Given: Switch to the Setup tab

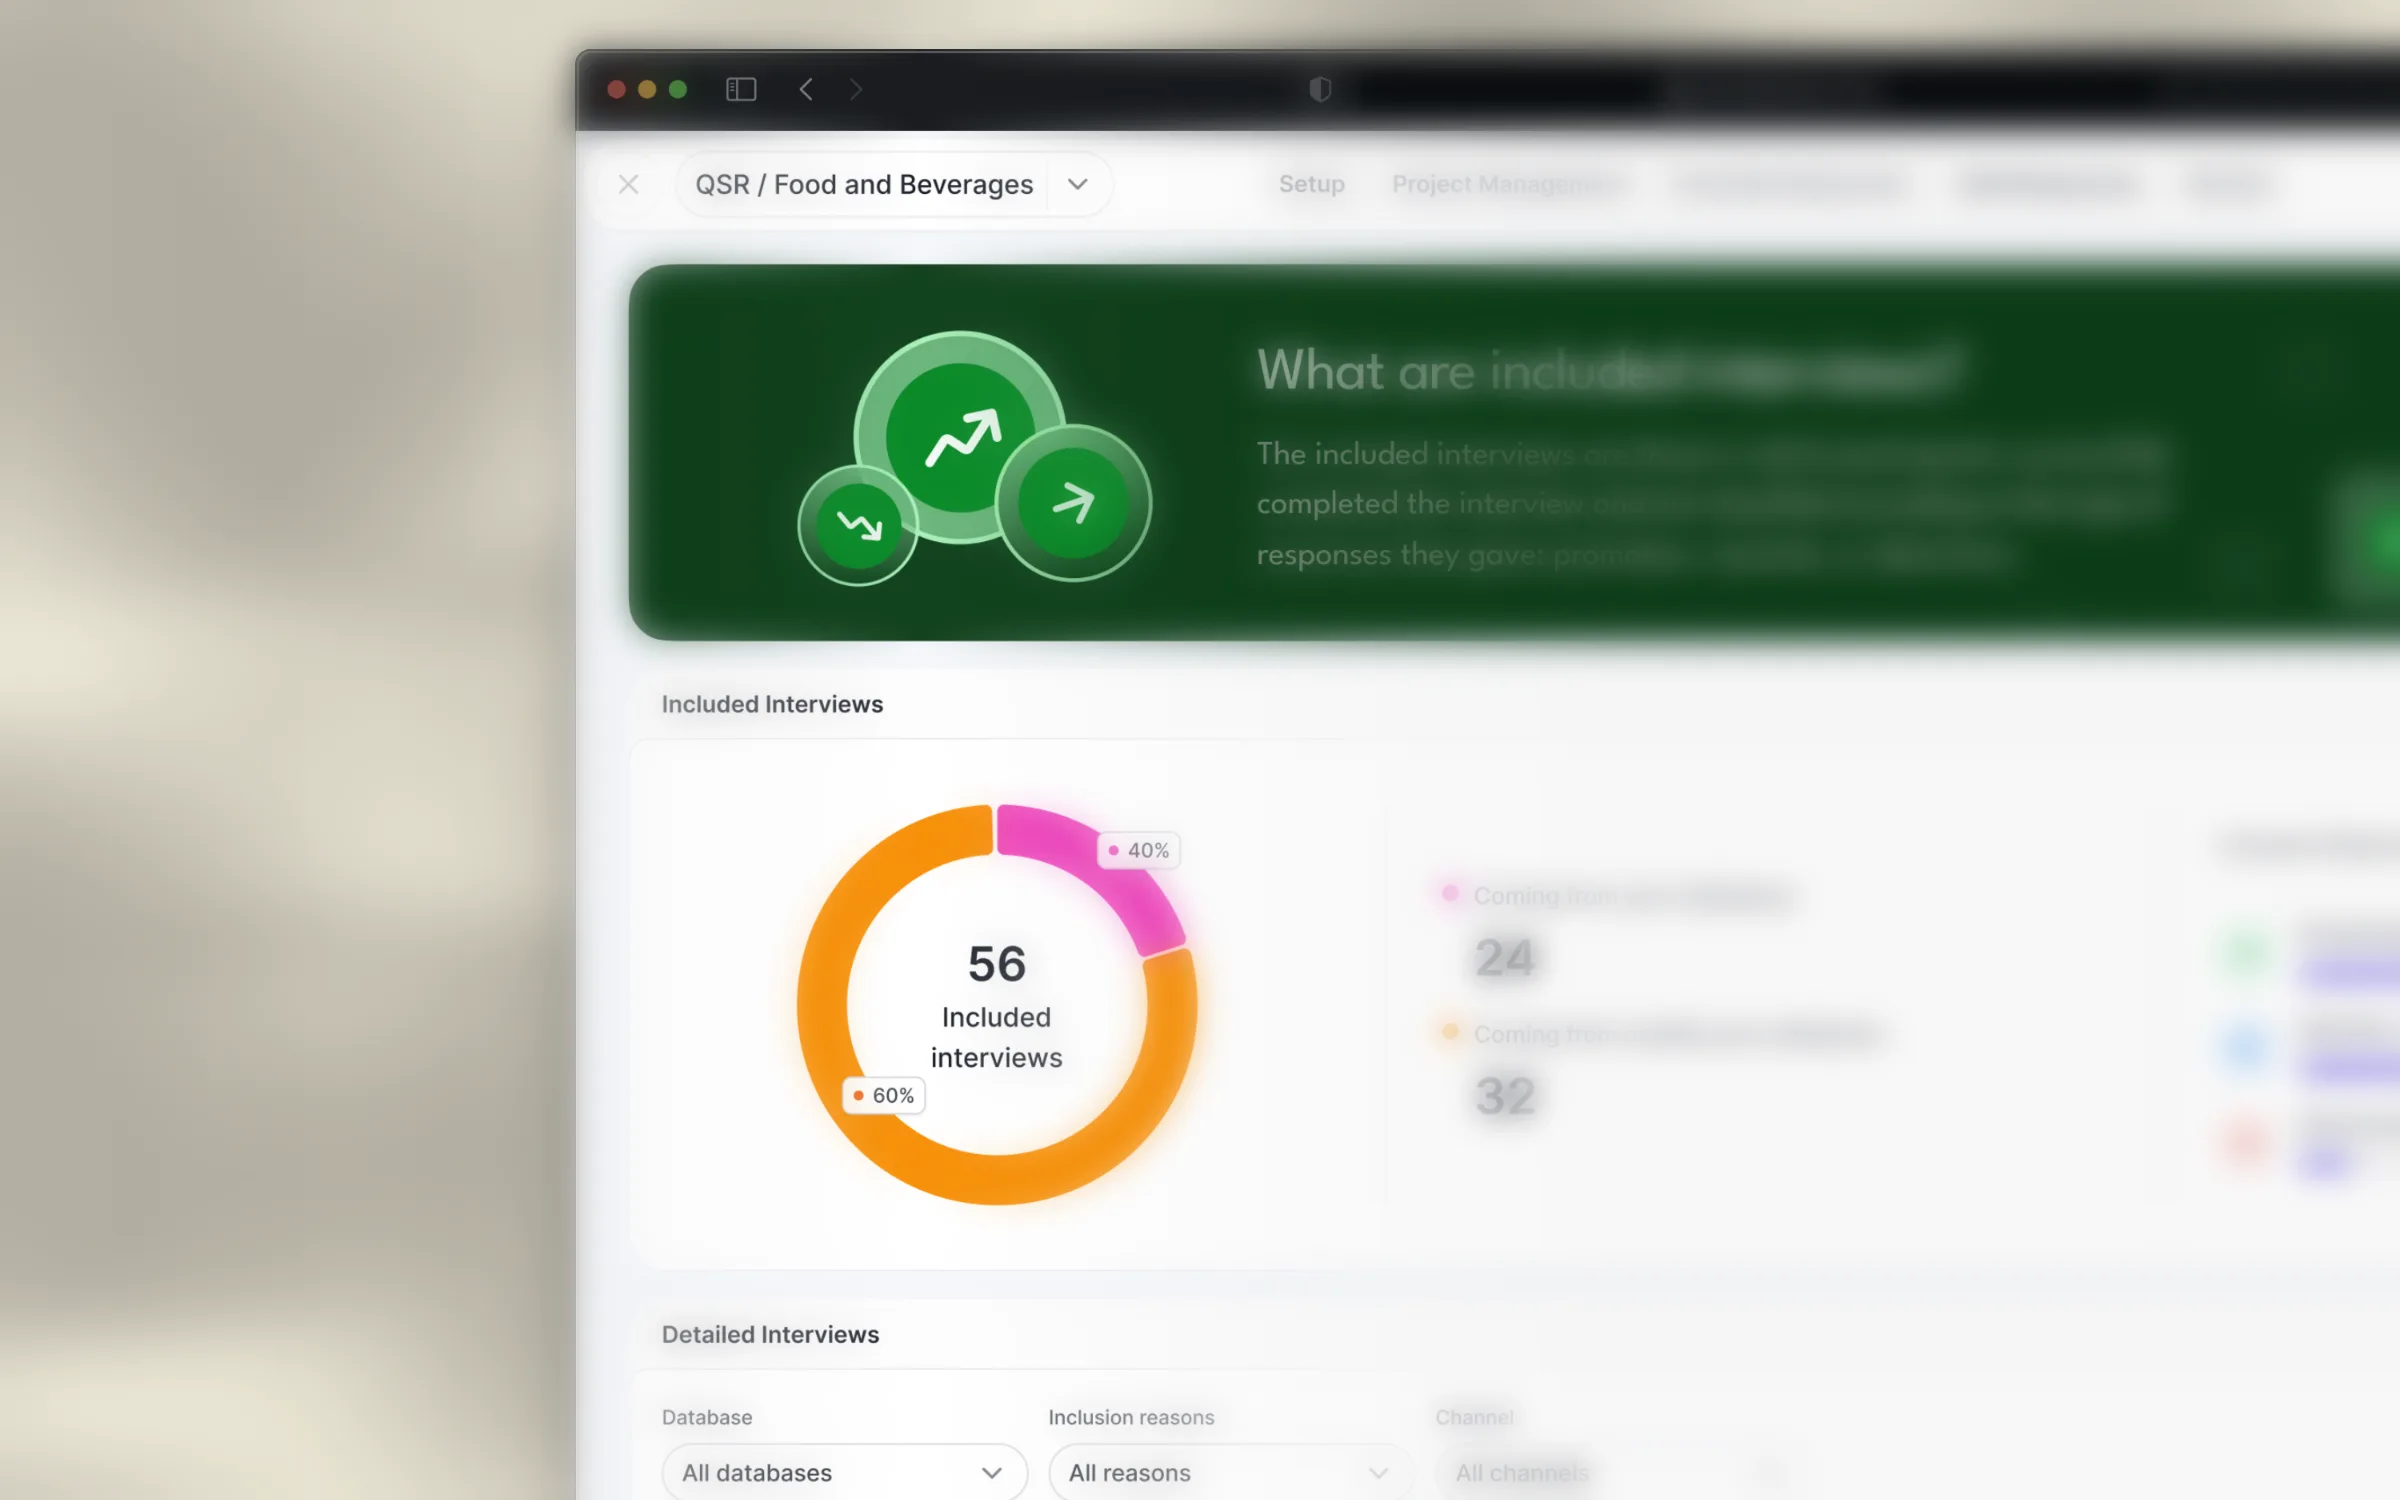Looking at the screenshot, I should tap(1311, 184).
